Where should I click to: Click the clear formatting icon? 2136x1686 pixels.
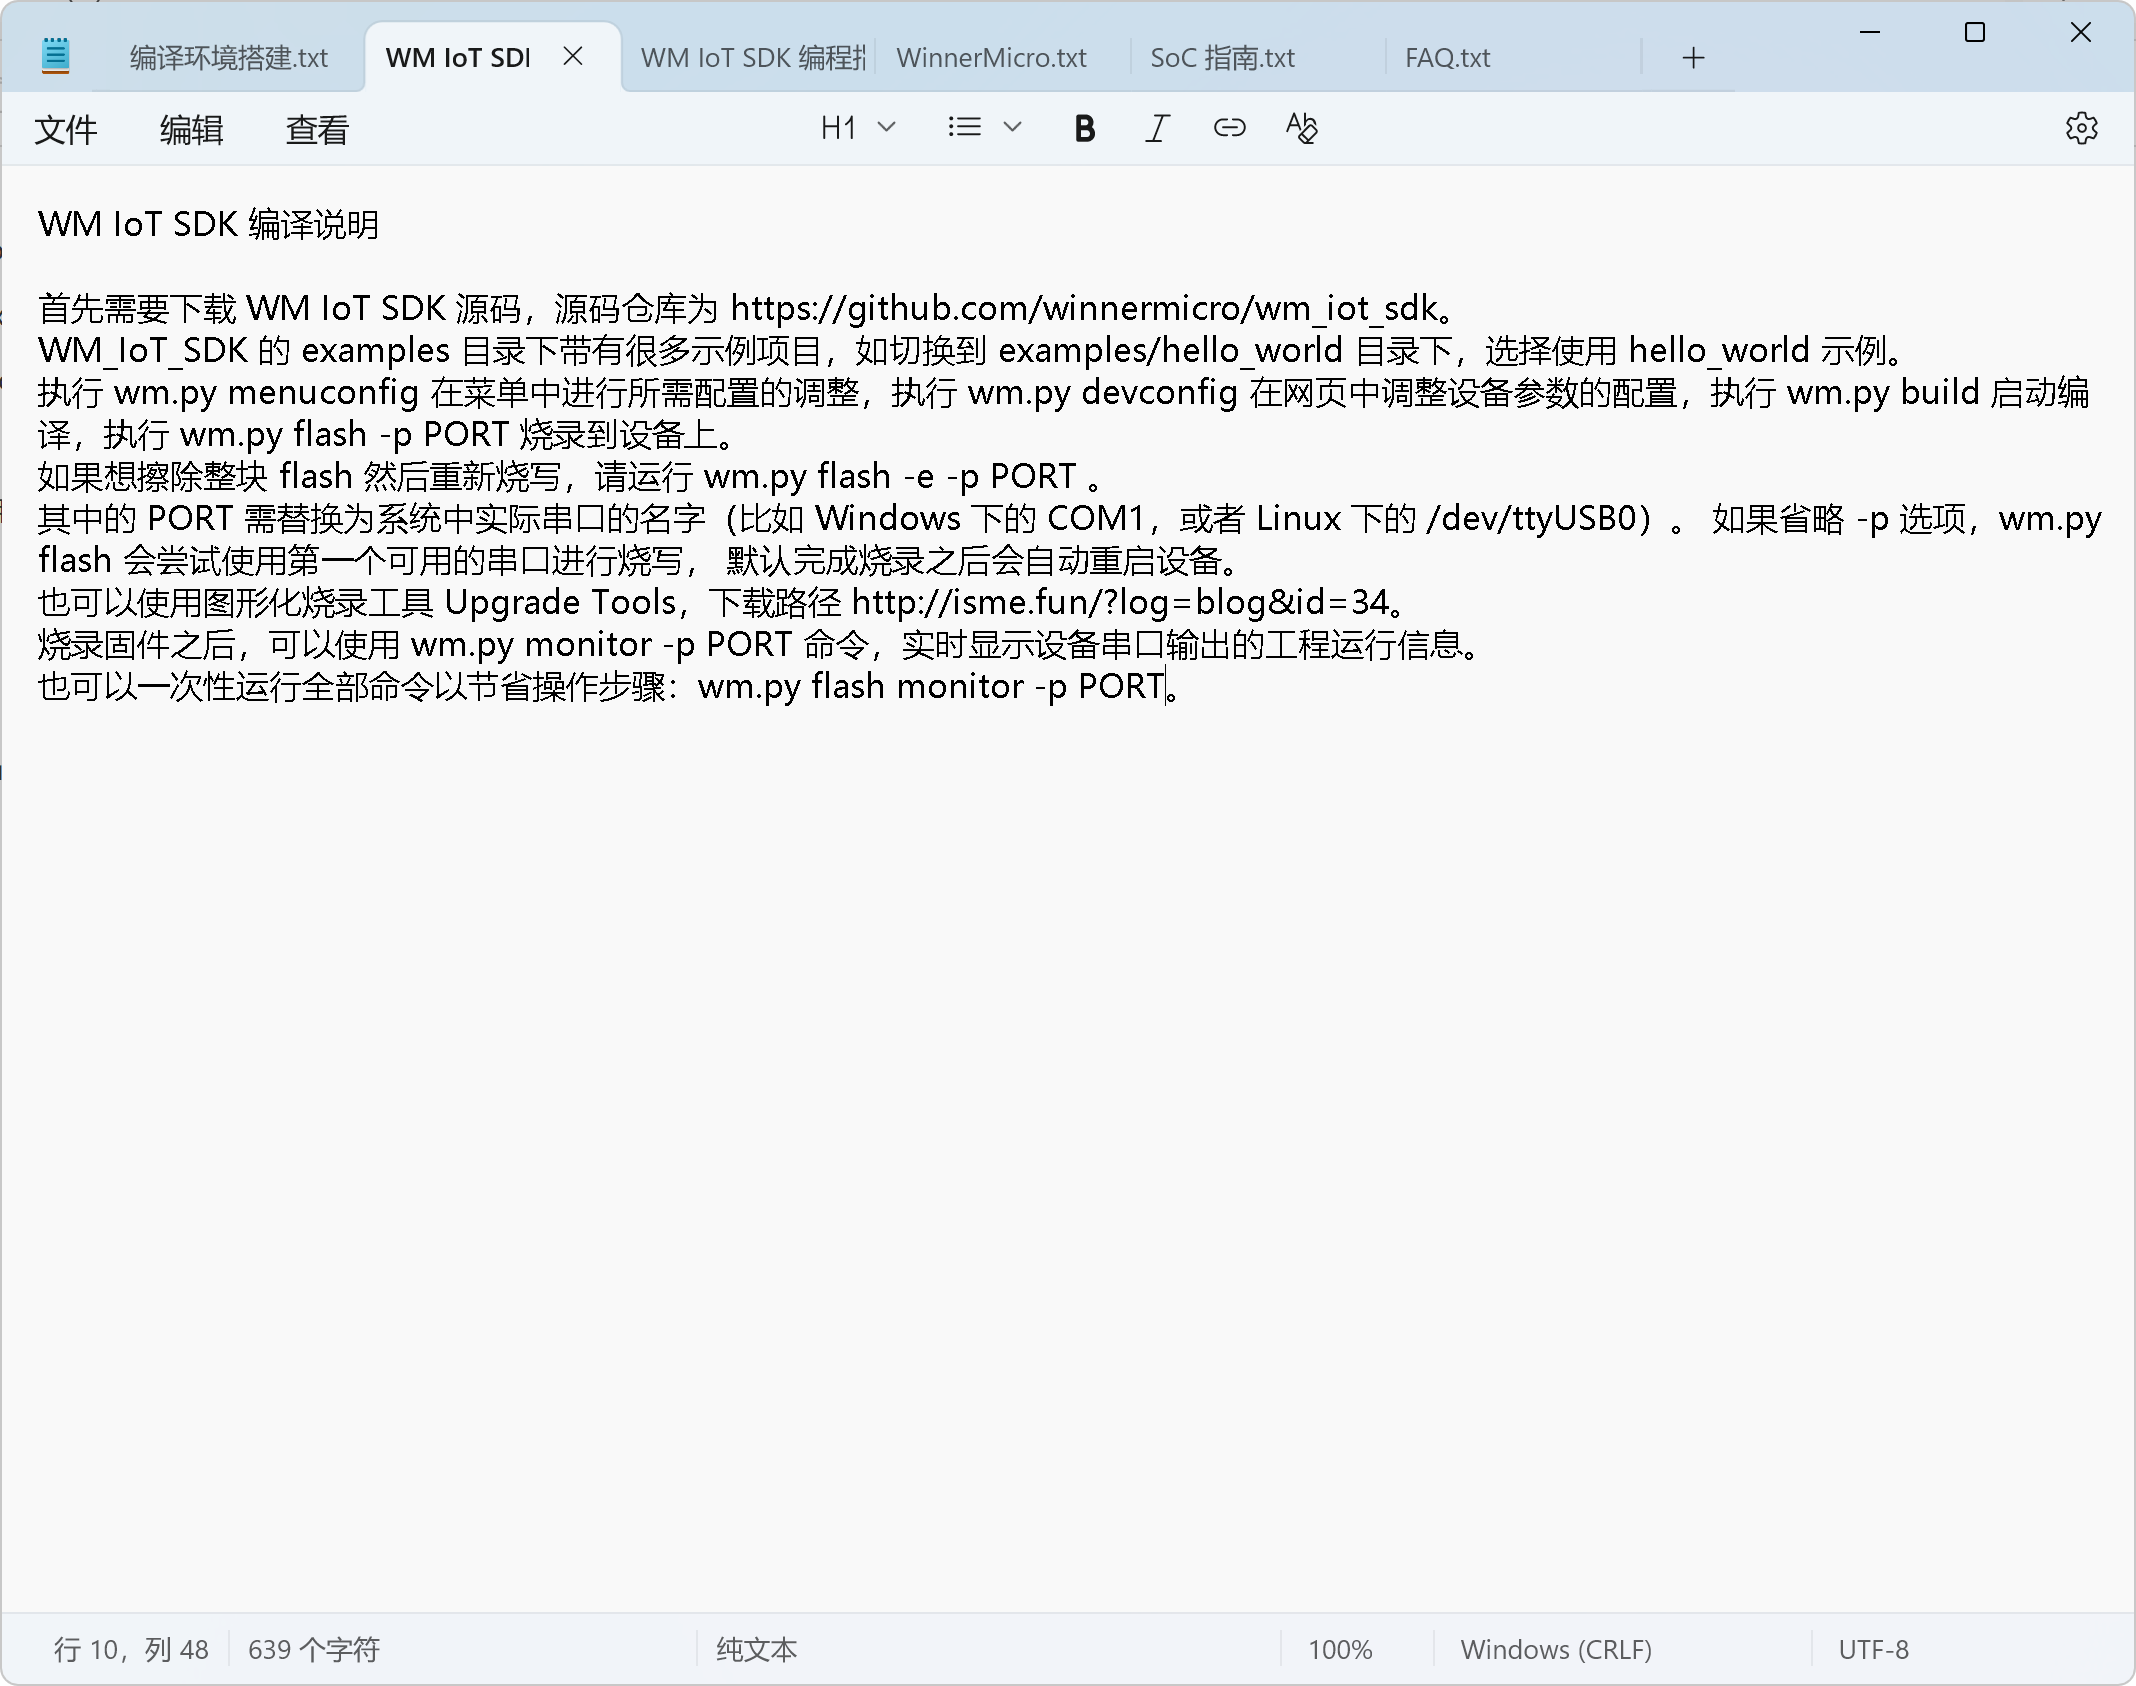[1301, 128]
